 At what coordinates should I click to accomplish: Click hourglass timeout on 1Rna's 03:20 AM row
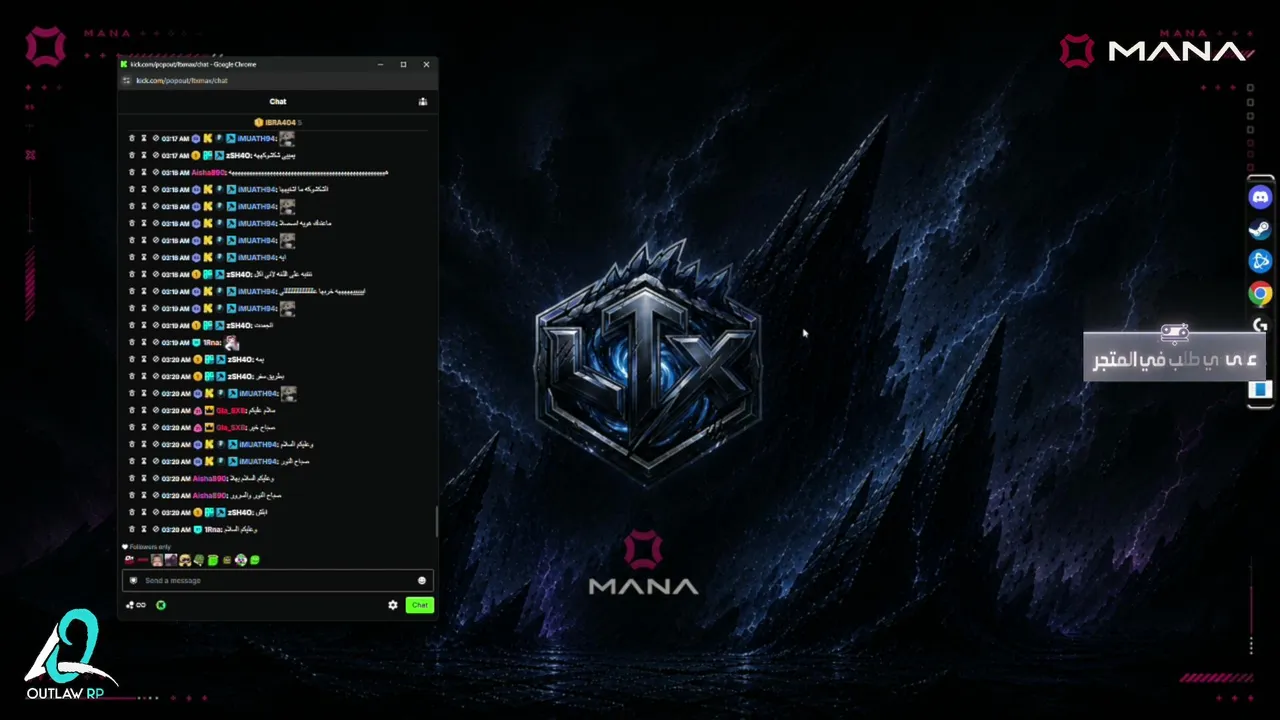click(x=143, y=529)
